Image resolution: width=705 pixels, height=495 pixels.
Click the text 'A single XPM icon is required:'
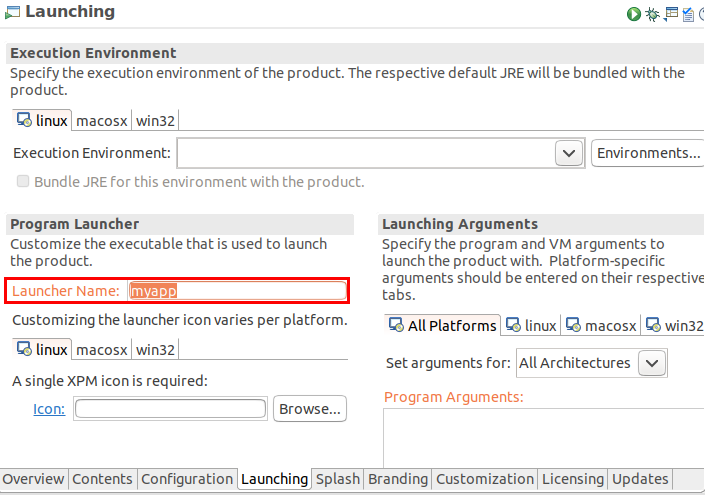click(110, 381)
